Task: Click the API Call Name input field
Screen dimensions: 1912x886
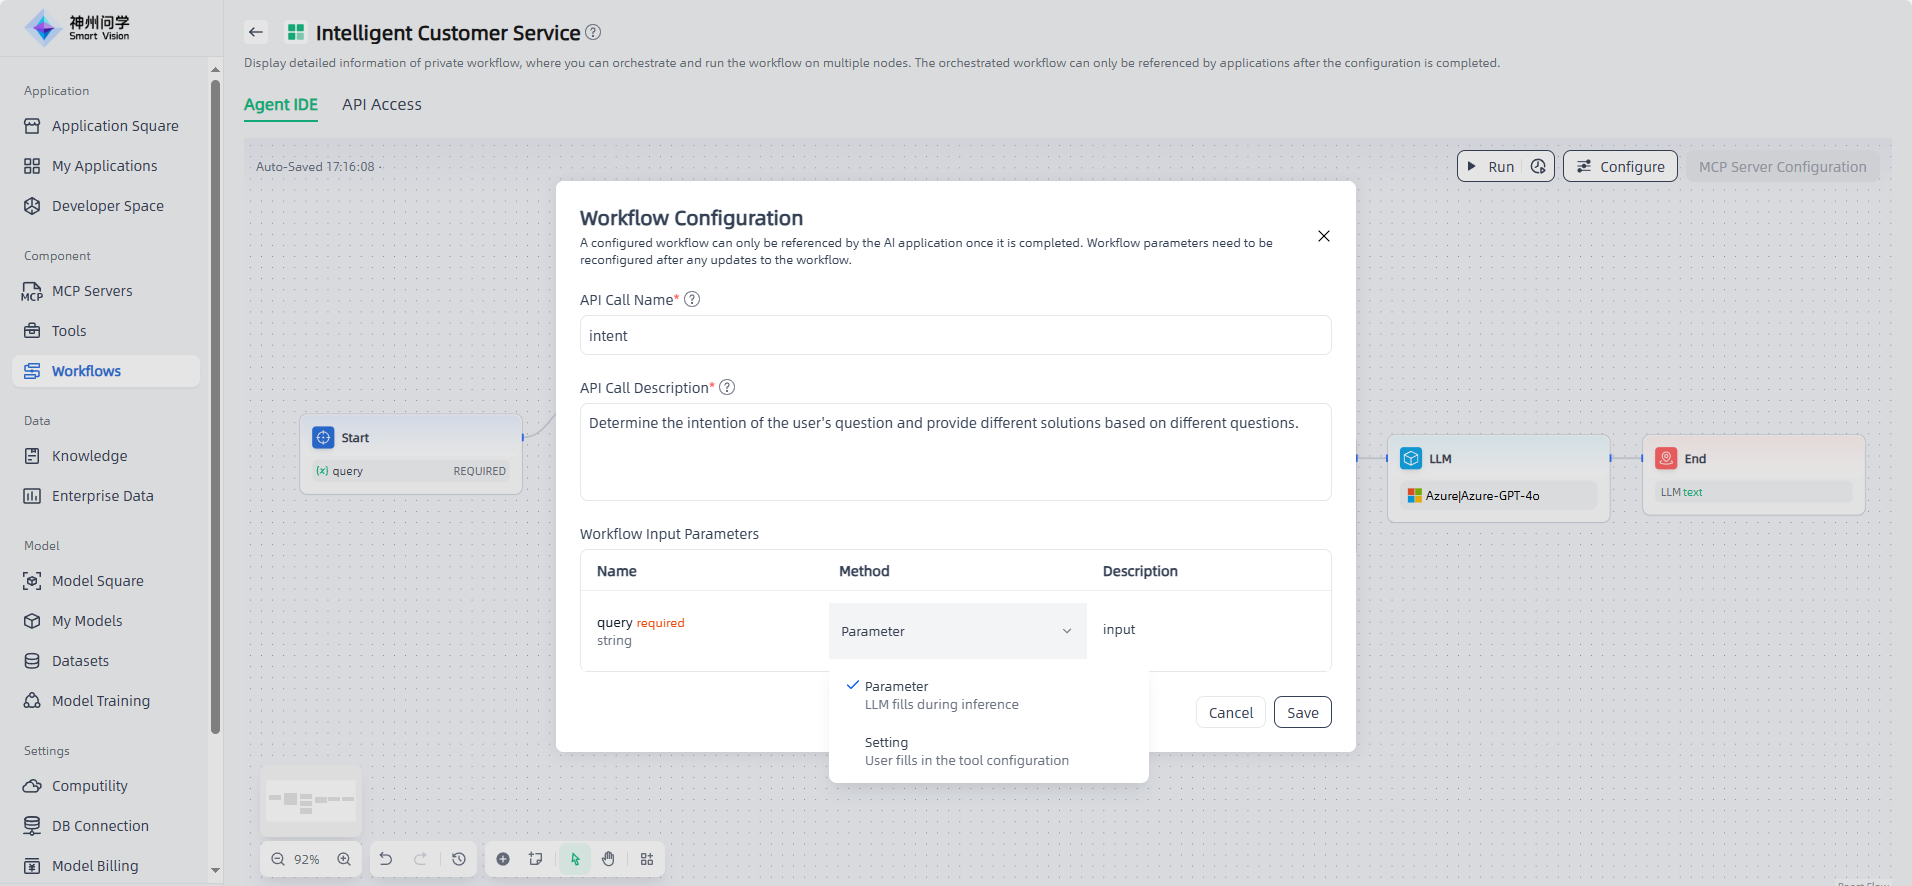Action: tap(955, 336)
